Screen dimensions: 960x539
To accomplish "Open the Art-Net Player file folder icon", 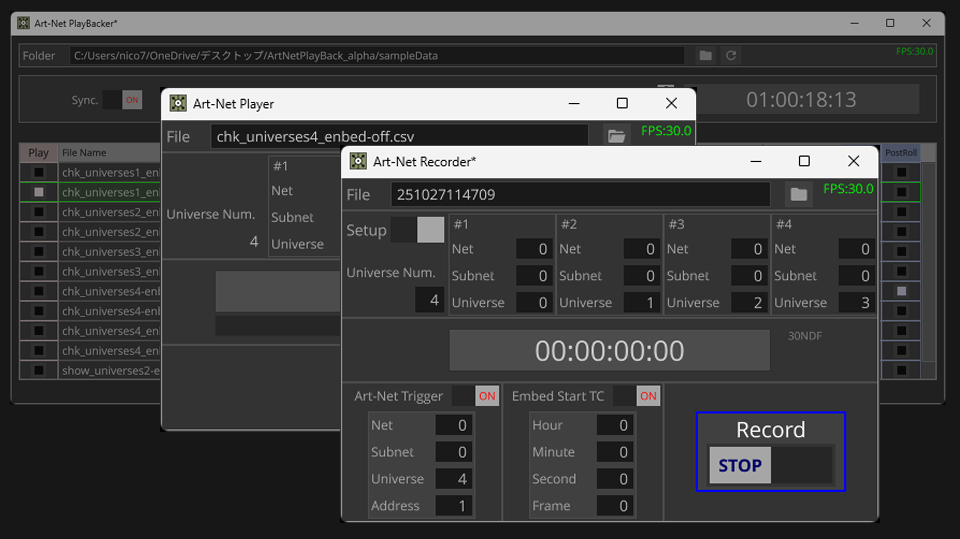I will click(616, 136).
